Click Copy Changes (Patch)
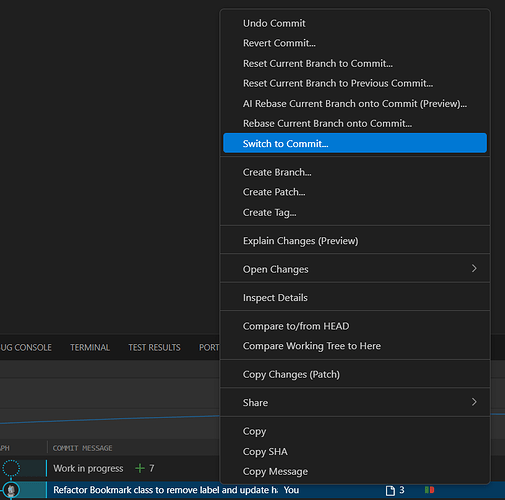Image resolution: width=505 pixels, height=500 pixels. coord(355,374)
